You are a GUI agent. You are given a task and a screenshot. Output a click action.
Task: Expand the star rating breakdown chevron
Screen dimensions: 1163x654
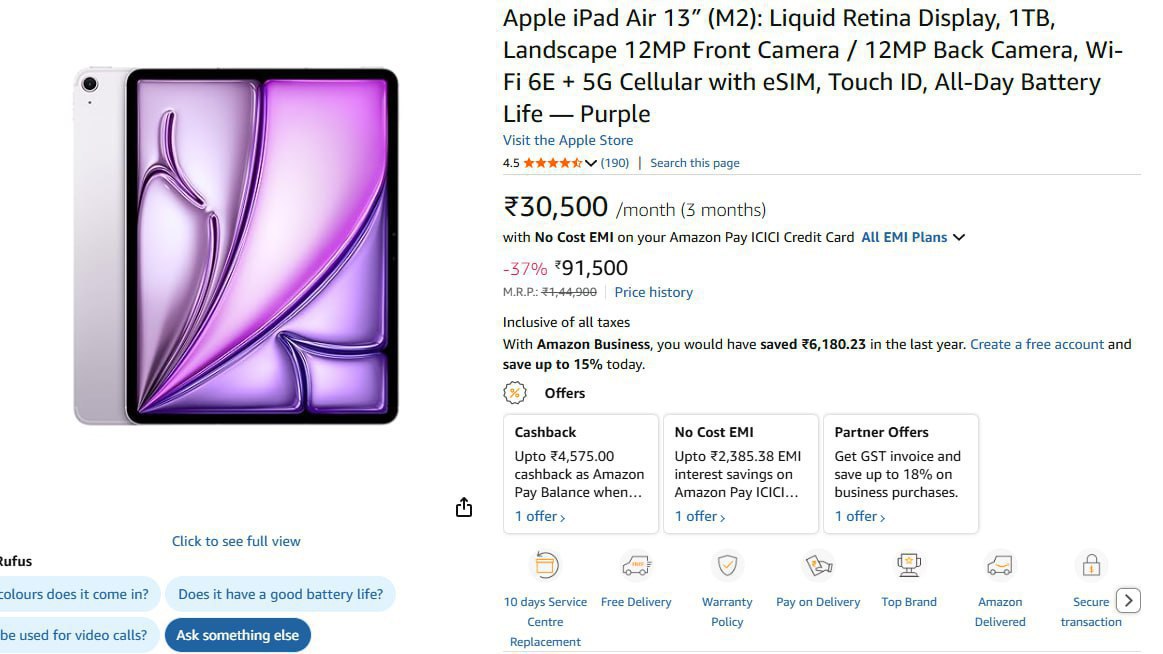(x=590, y=163)
